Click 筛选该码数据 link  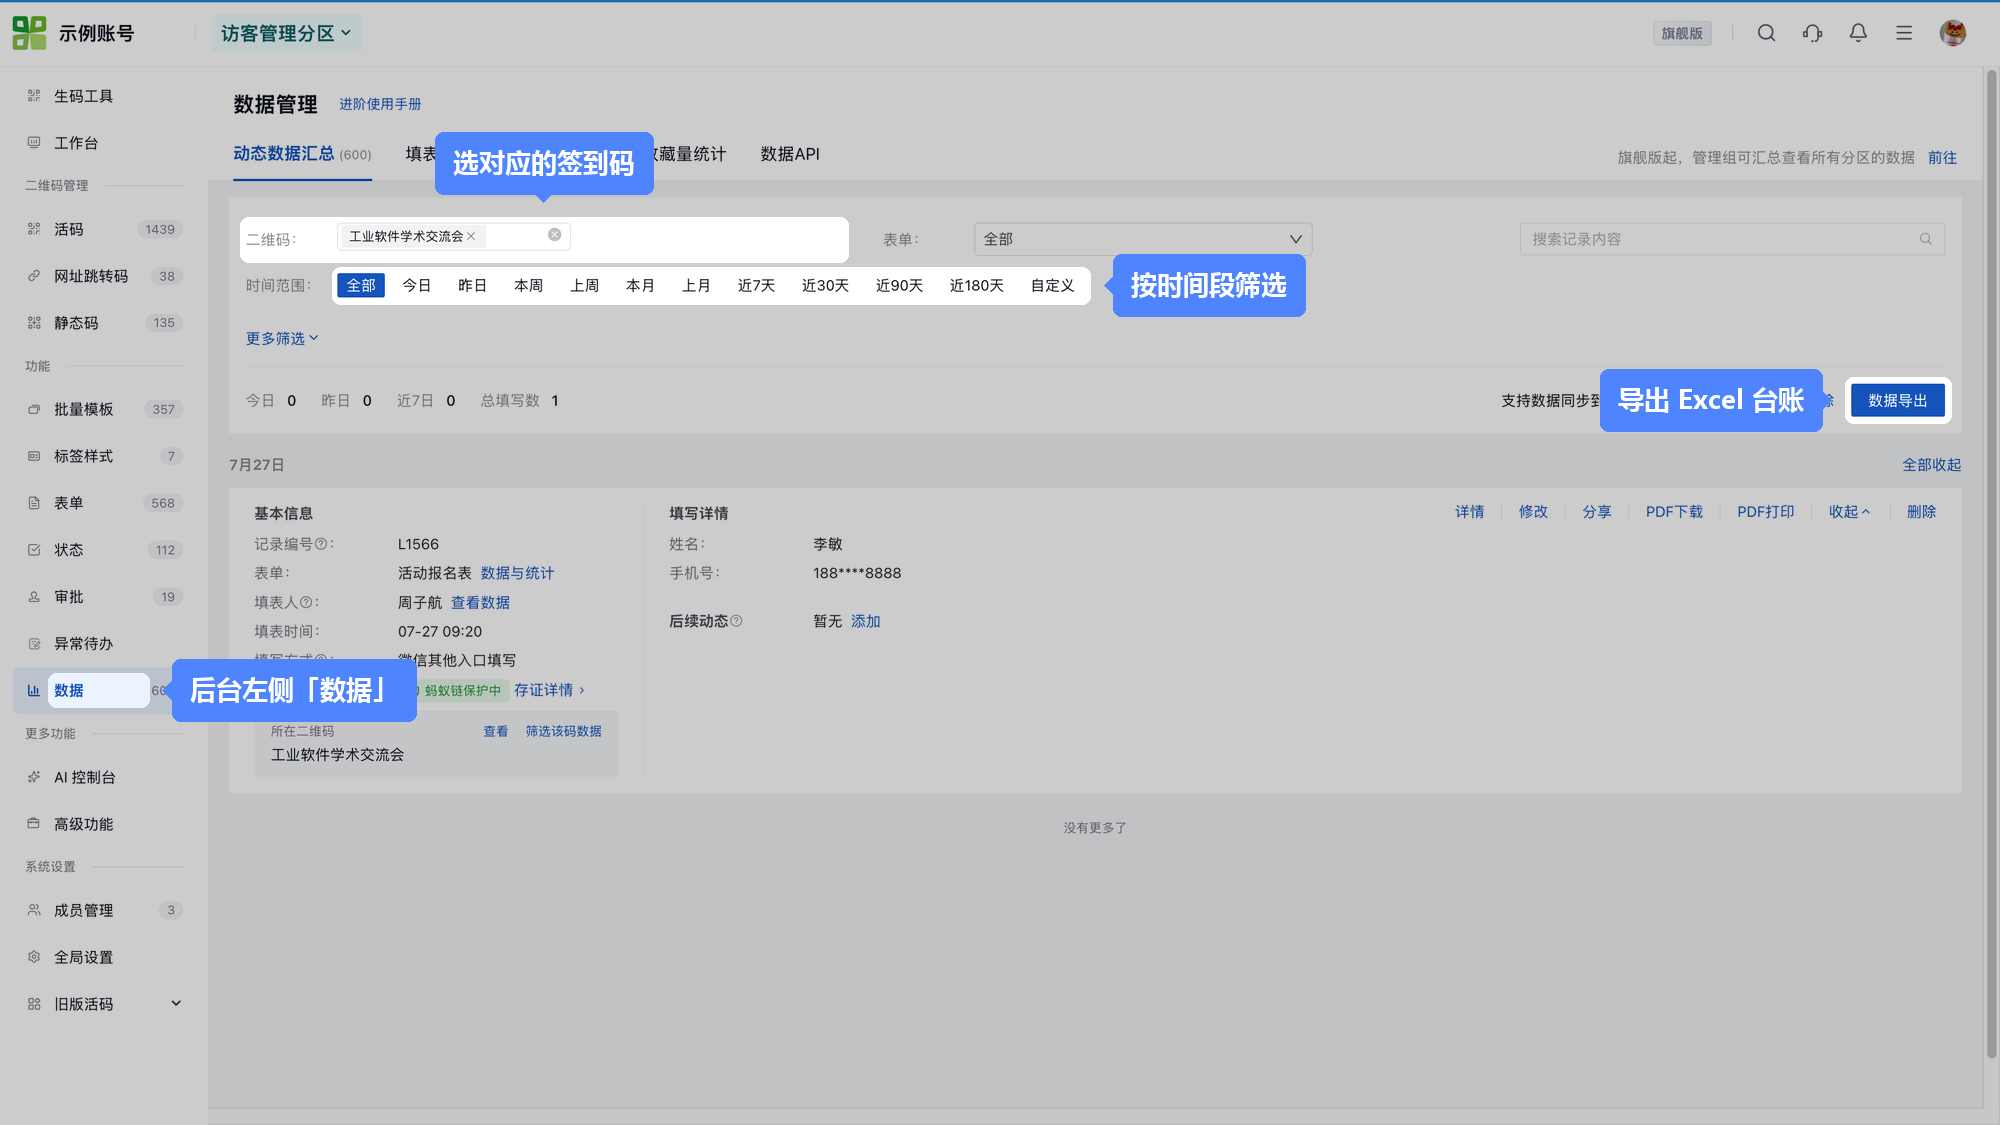tap(563, 732)
